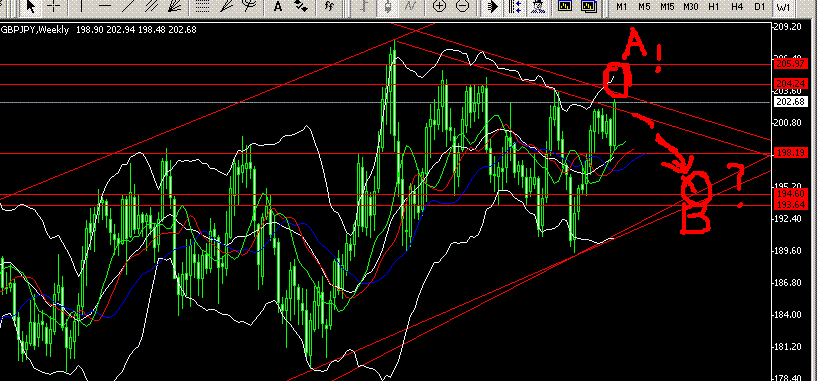Click the 193.64 price level label
This screenshot has height=381, width=817.
click(x=790, y=204)
